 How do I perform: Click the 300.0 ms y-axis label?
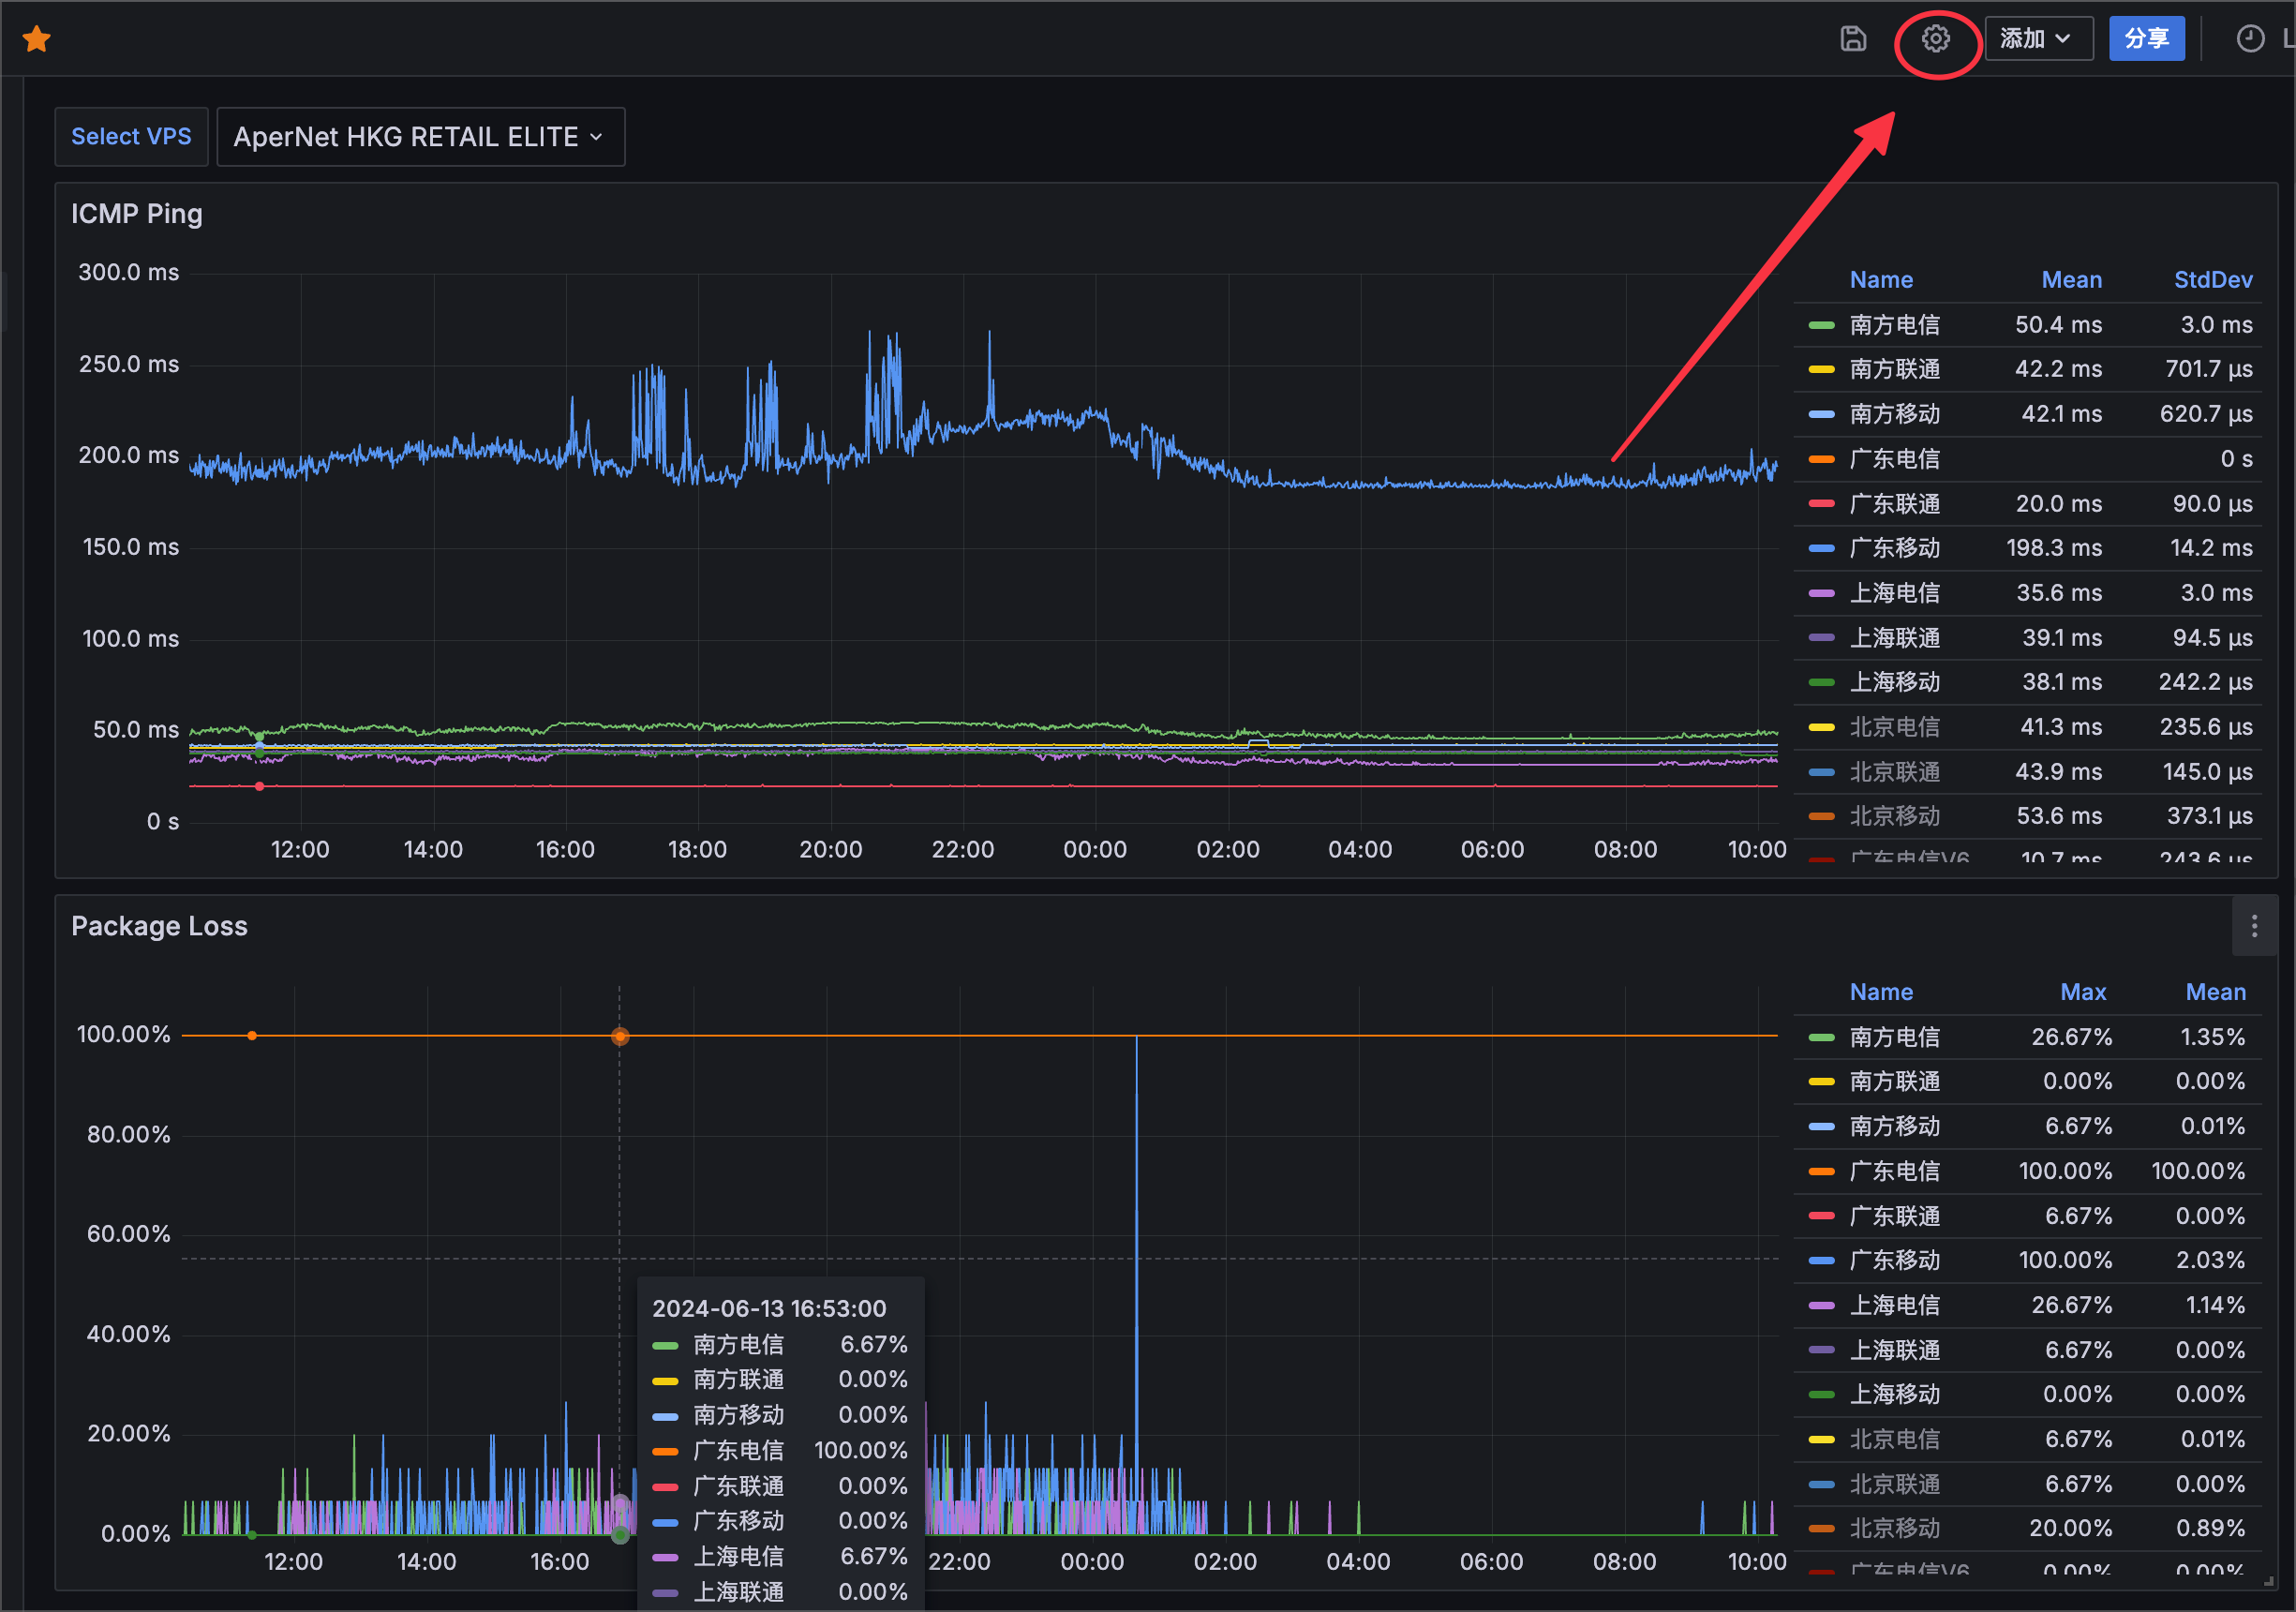coord(129,273)
